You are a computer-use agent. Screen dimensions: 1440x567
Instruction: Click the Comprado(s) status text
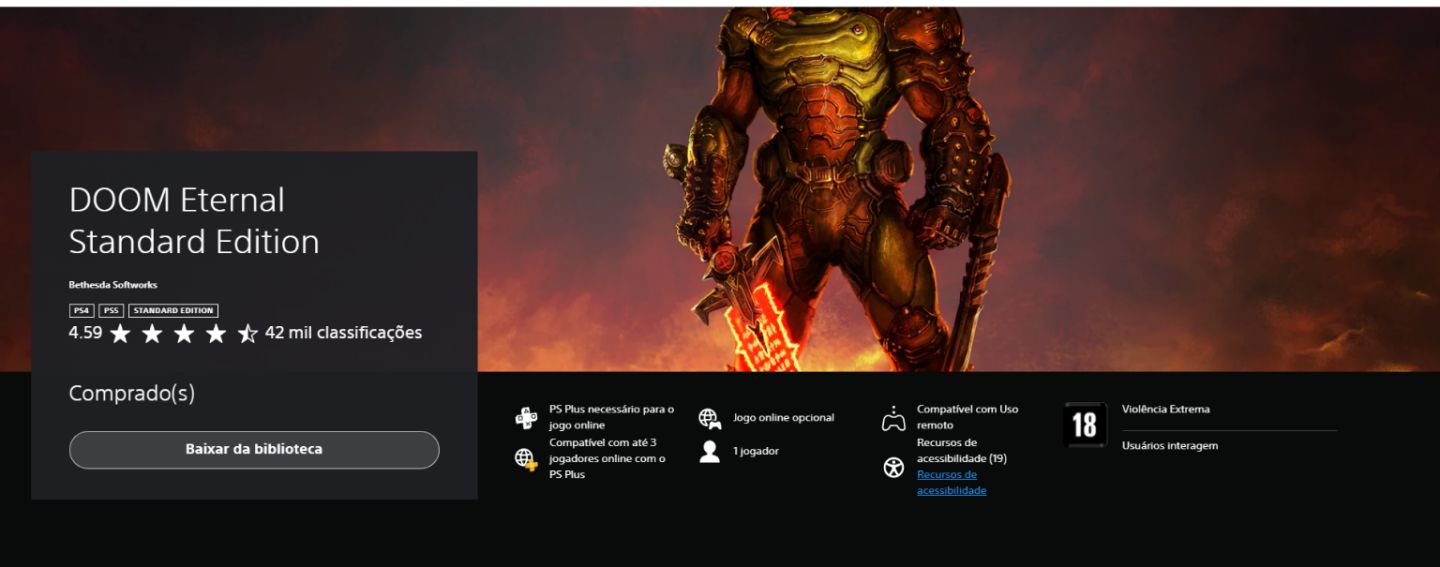point(132,394)
